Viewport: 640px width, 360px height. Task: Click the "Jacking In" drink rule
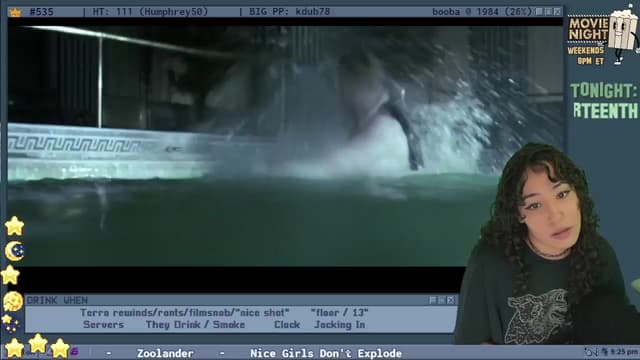click(340, 325)
